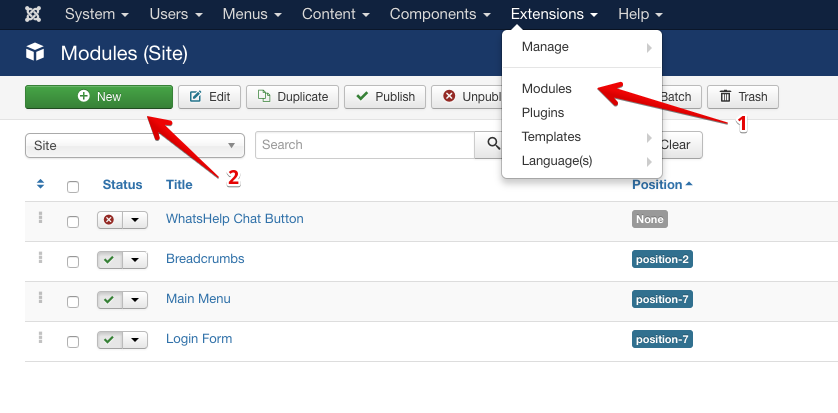
Task: Expand status actions arrow for Main Menu
Action: coord(137,300)
